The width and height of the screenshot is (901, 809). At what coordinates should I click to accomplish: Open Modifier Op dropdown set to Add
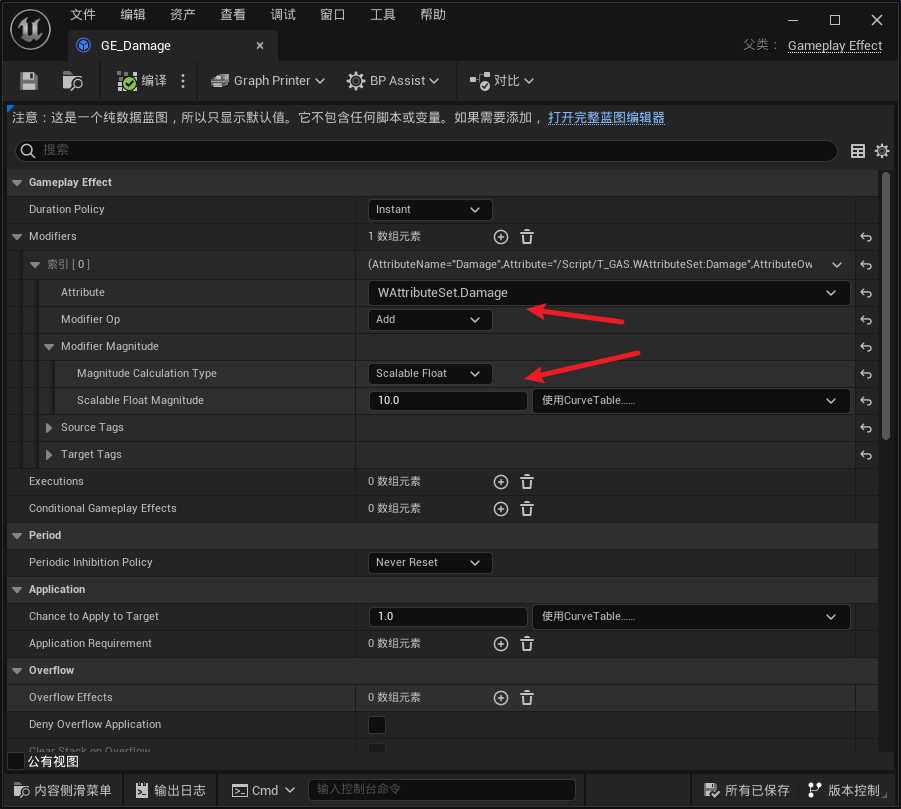click(x=429, y=320)
